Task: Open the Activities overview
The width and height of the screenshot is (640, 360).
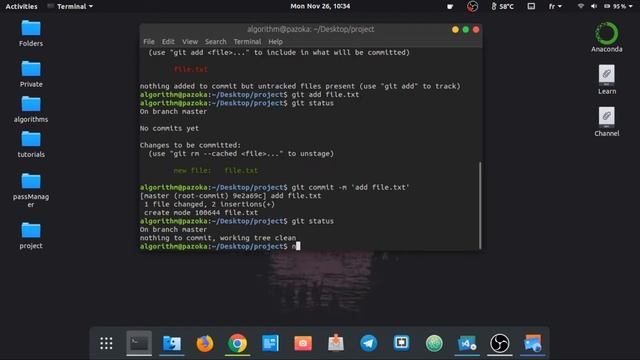Action: tap(21, 6)
